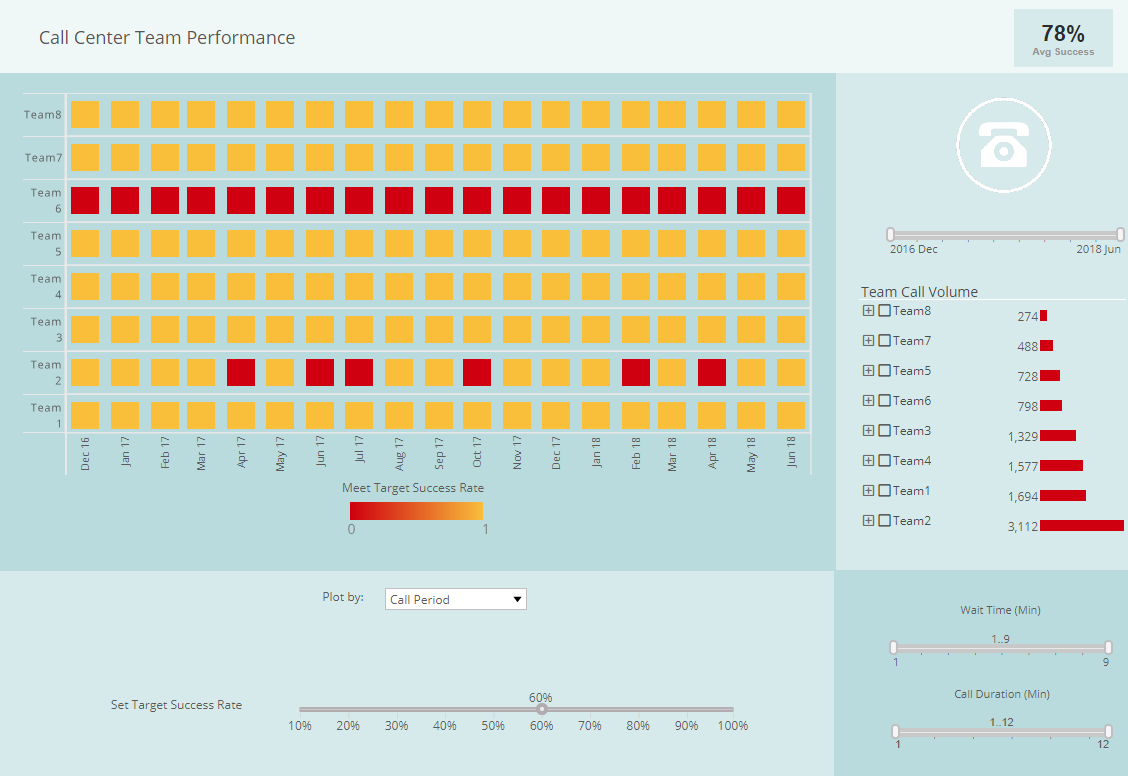1128x776 pixels.
Task: Open the Plot by dropdown
Action: 455,598
